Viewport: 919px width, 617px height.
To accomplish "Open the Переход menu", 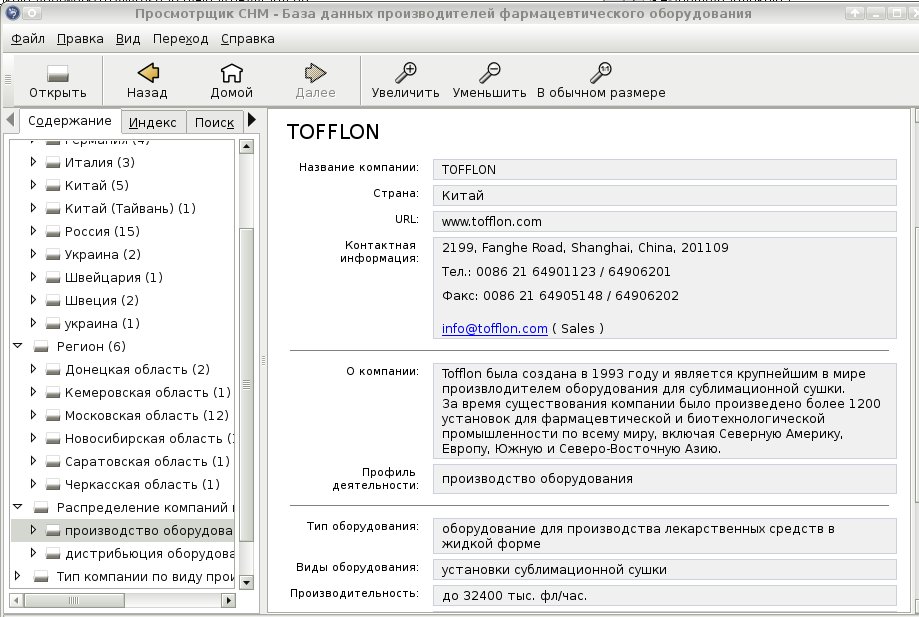I will coord(181,39).
